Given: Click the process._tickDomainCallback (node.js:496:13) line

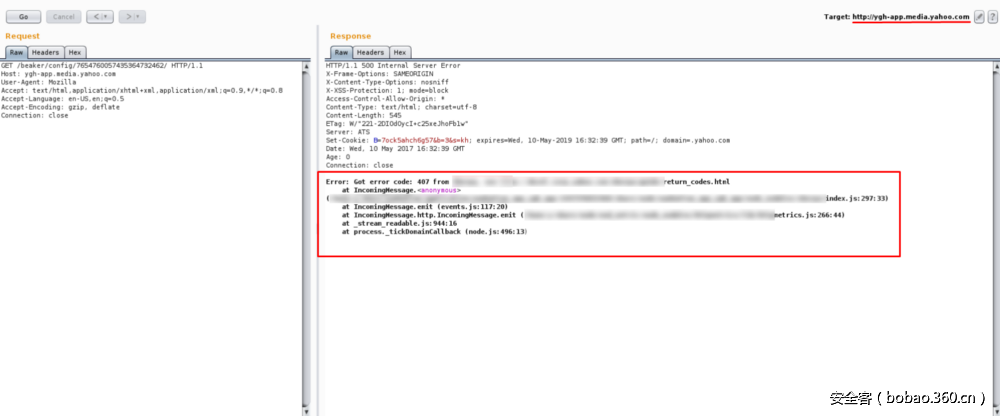Looking at the screenshot, I should pos(434,232).
